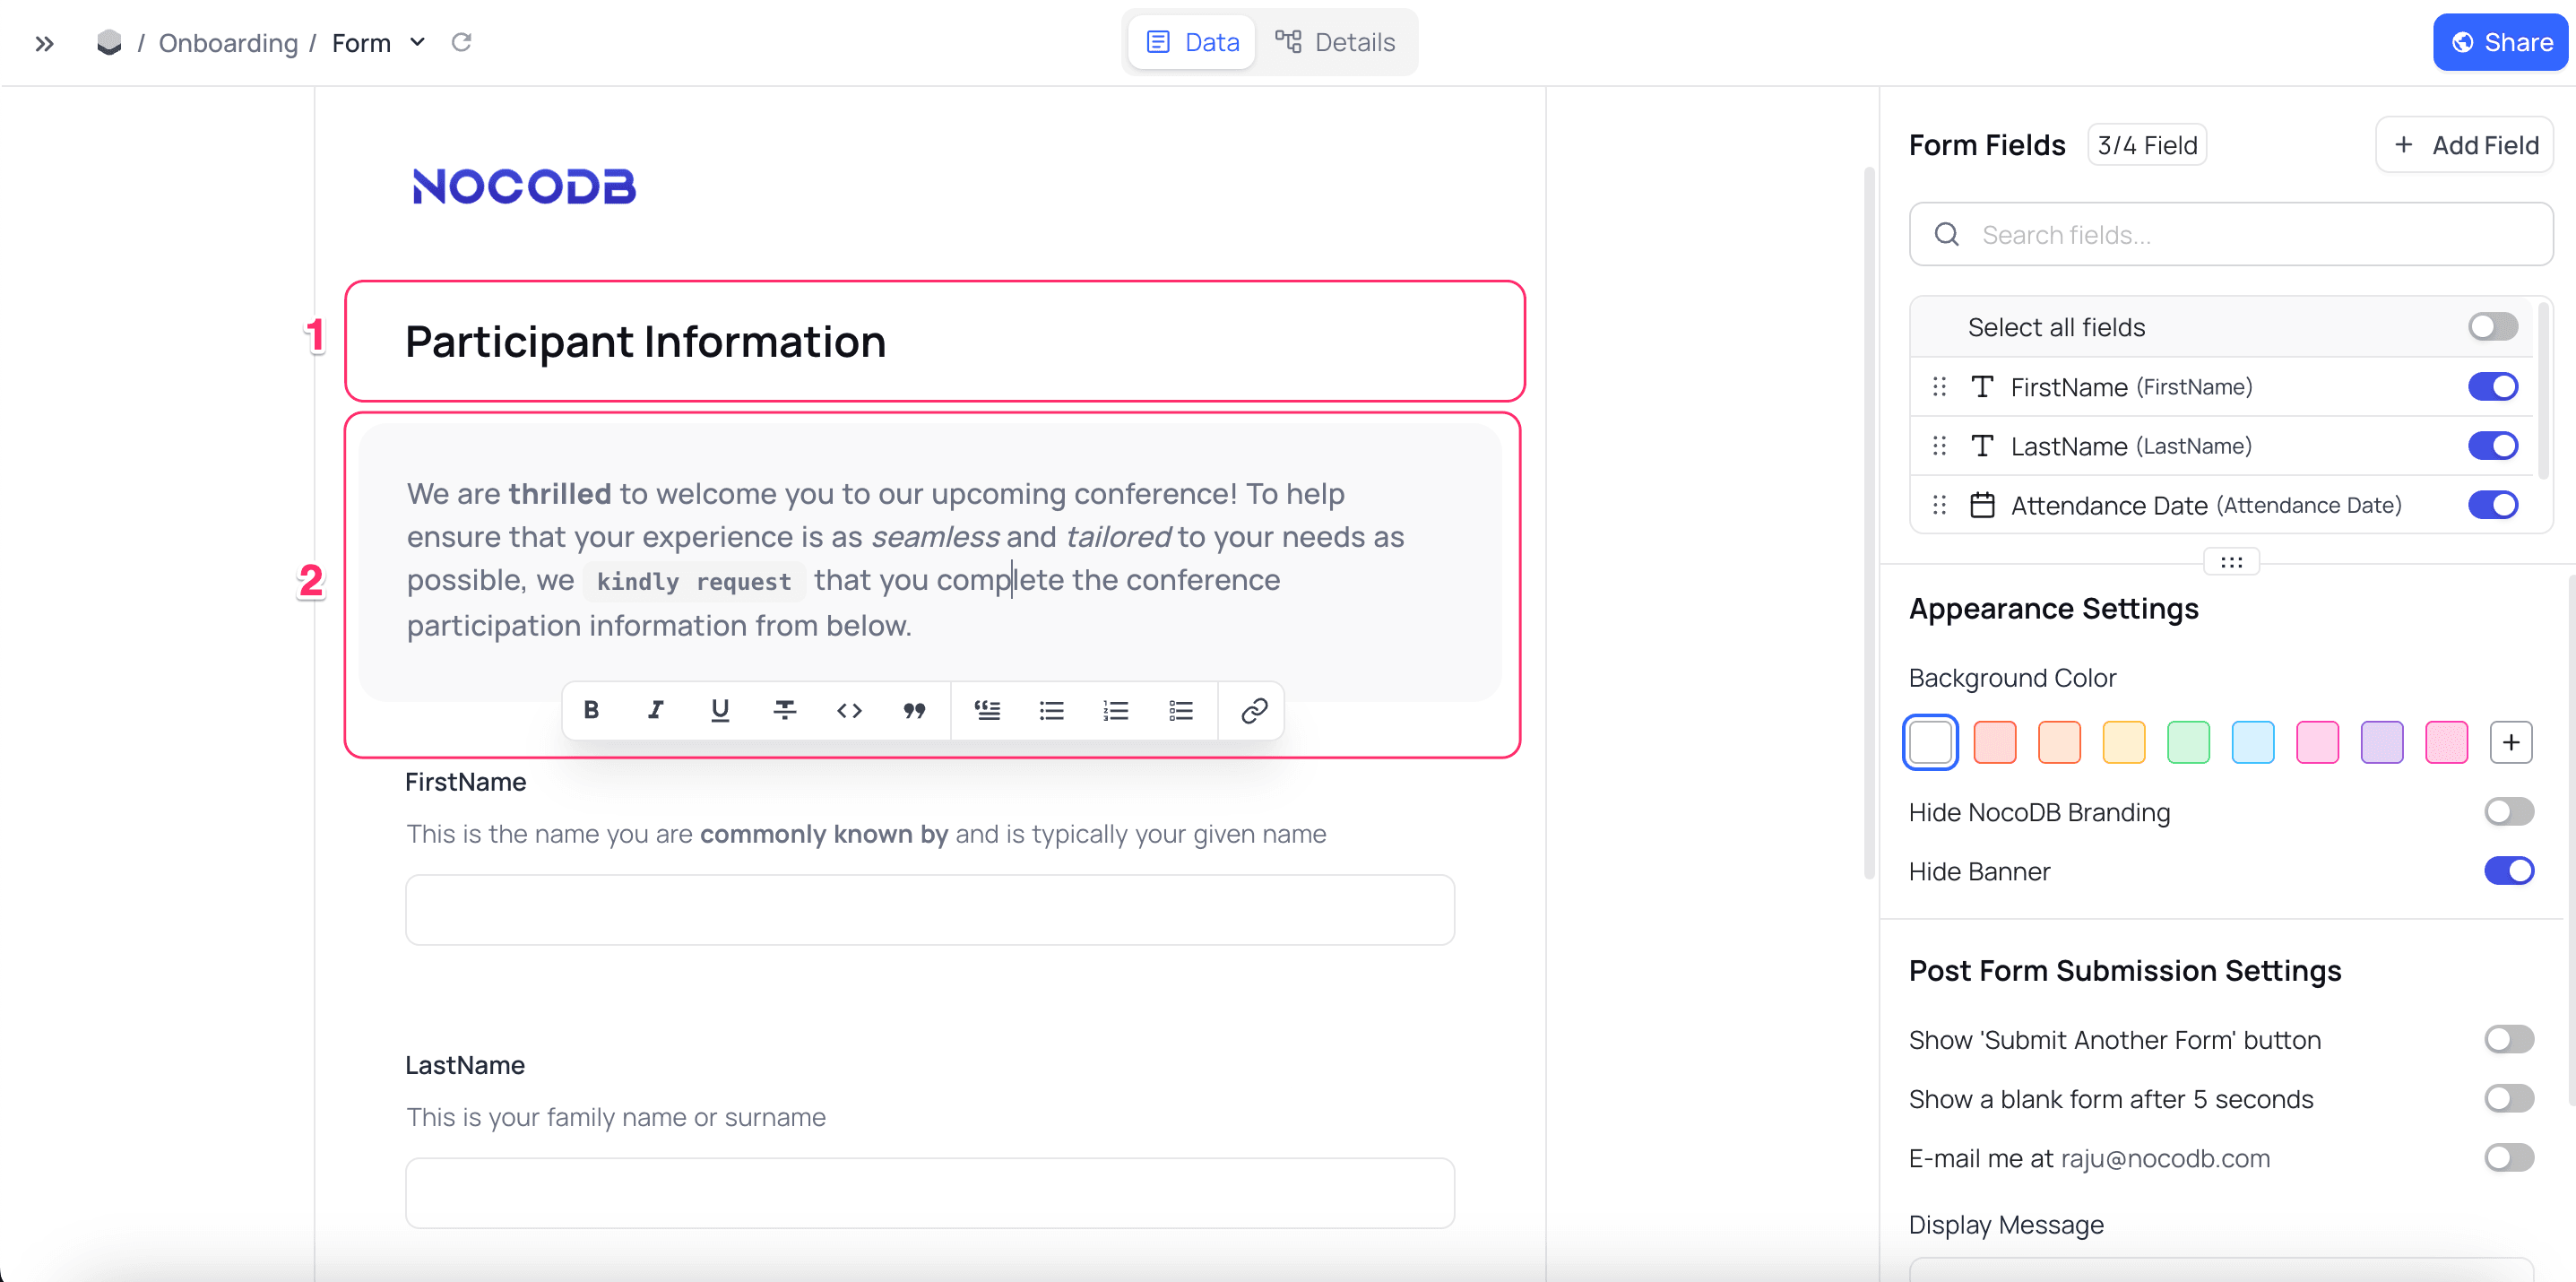Click the Share button
The width and height of the screenshot is (2576, 1282).
[2499, 42]
